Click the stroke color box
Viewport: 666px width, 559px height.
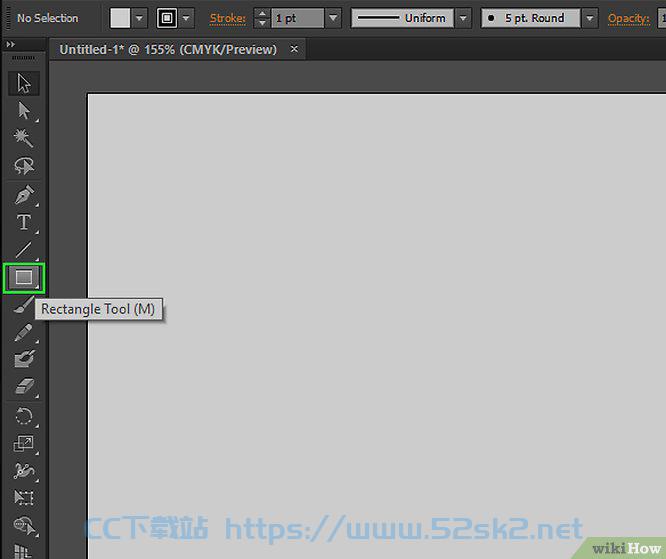167,18
